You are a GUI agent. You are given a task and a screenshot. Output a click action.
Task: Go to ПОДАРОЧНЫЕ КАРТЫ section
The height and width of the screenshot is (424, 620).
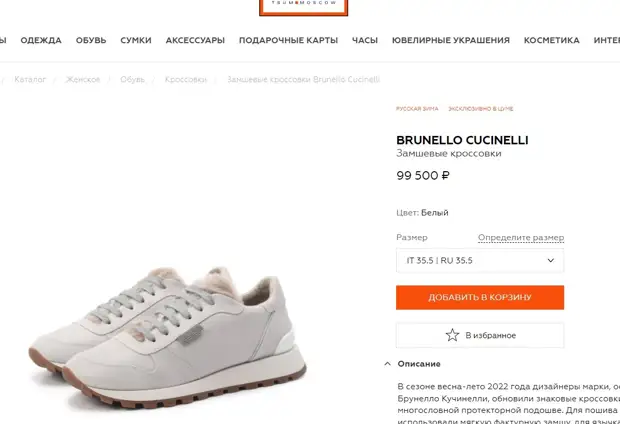[x=288, y=40]
